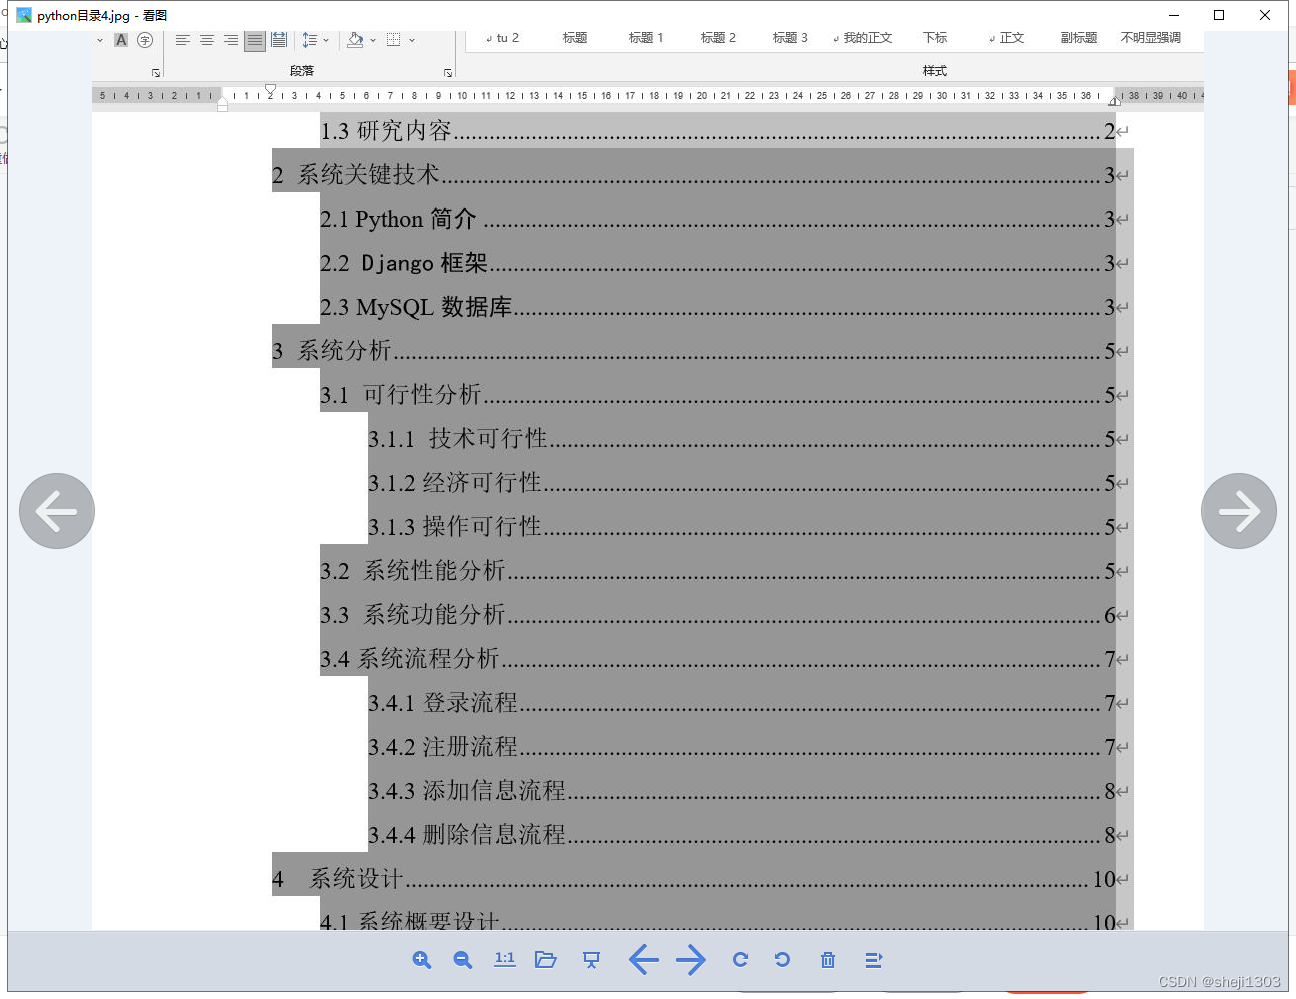Rotate the image clockwise
The height and width of the screenshot is (999, 1296).
pos(740,960)
